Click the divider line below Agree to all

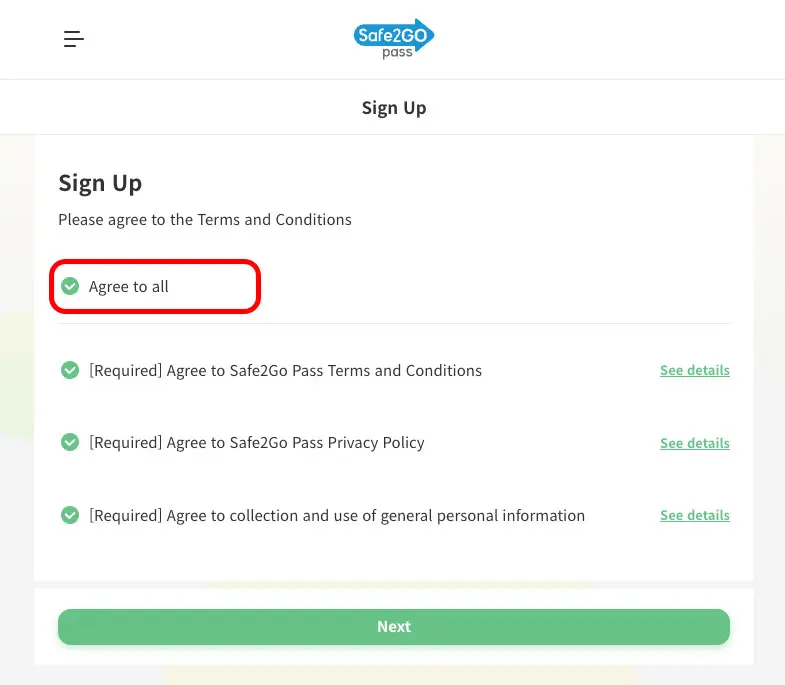pos(394,323)
